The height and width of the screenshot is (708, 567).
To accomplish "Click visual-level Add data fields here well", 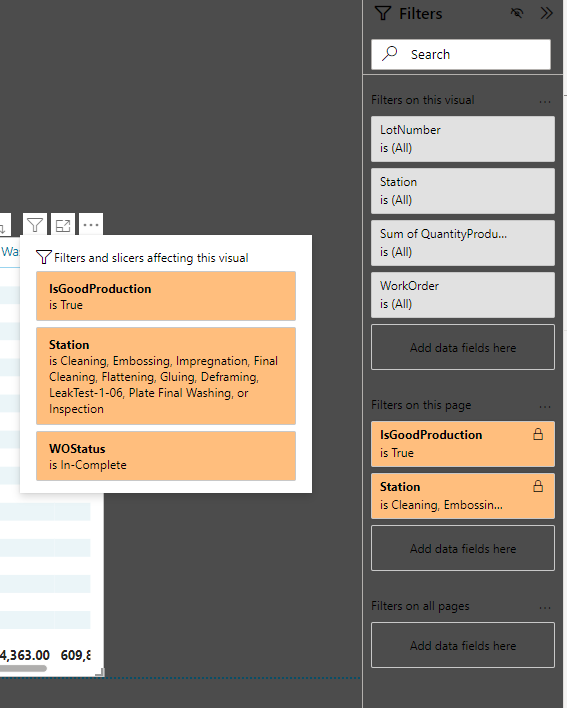I will (x=463, y=347).
